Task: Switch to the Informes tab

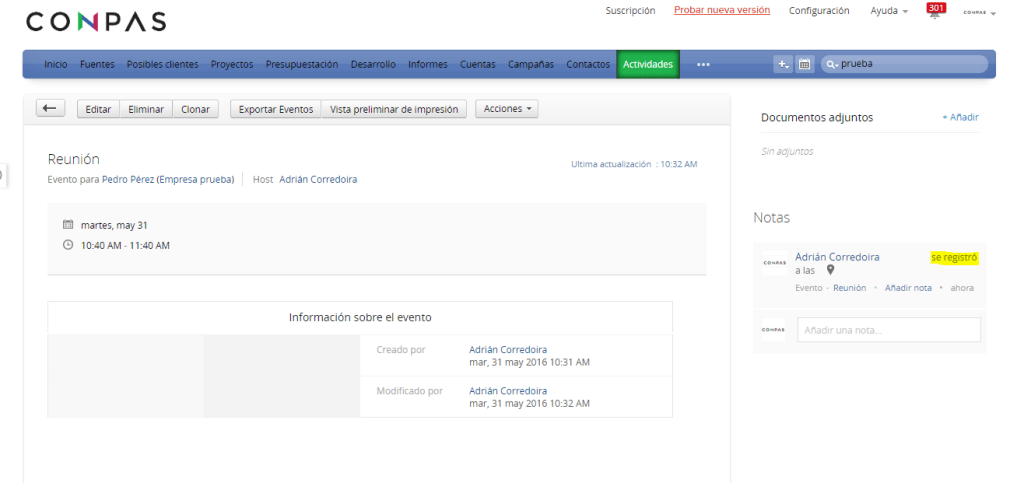Action: pyautogui.click(x=428, y=65)
